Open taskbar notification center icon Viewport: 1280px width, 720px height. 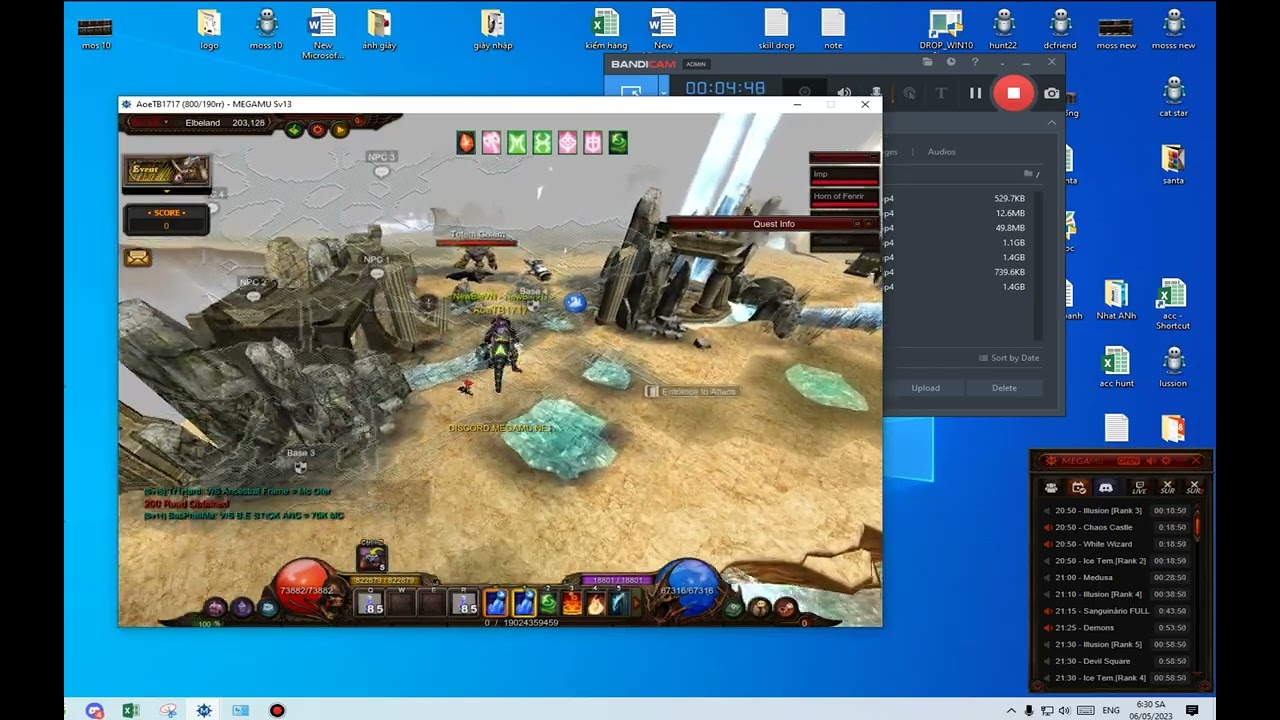pyautogui.click(x=1192, y=710)
